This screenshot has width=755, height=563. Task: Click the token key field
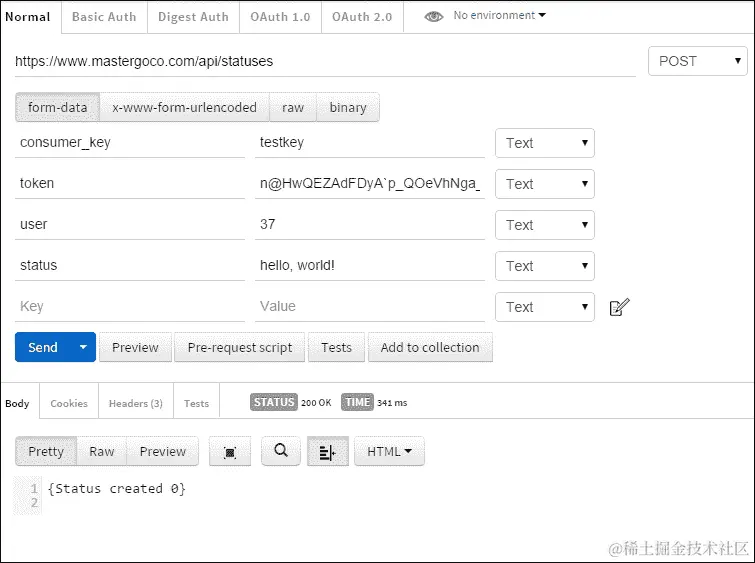pyautogui.click(x=130, y=183)
